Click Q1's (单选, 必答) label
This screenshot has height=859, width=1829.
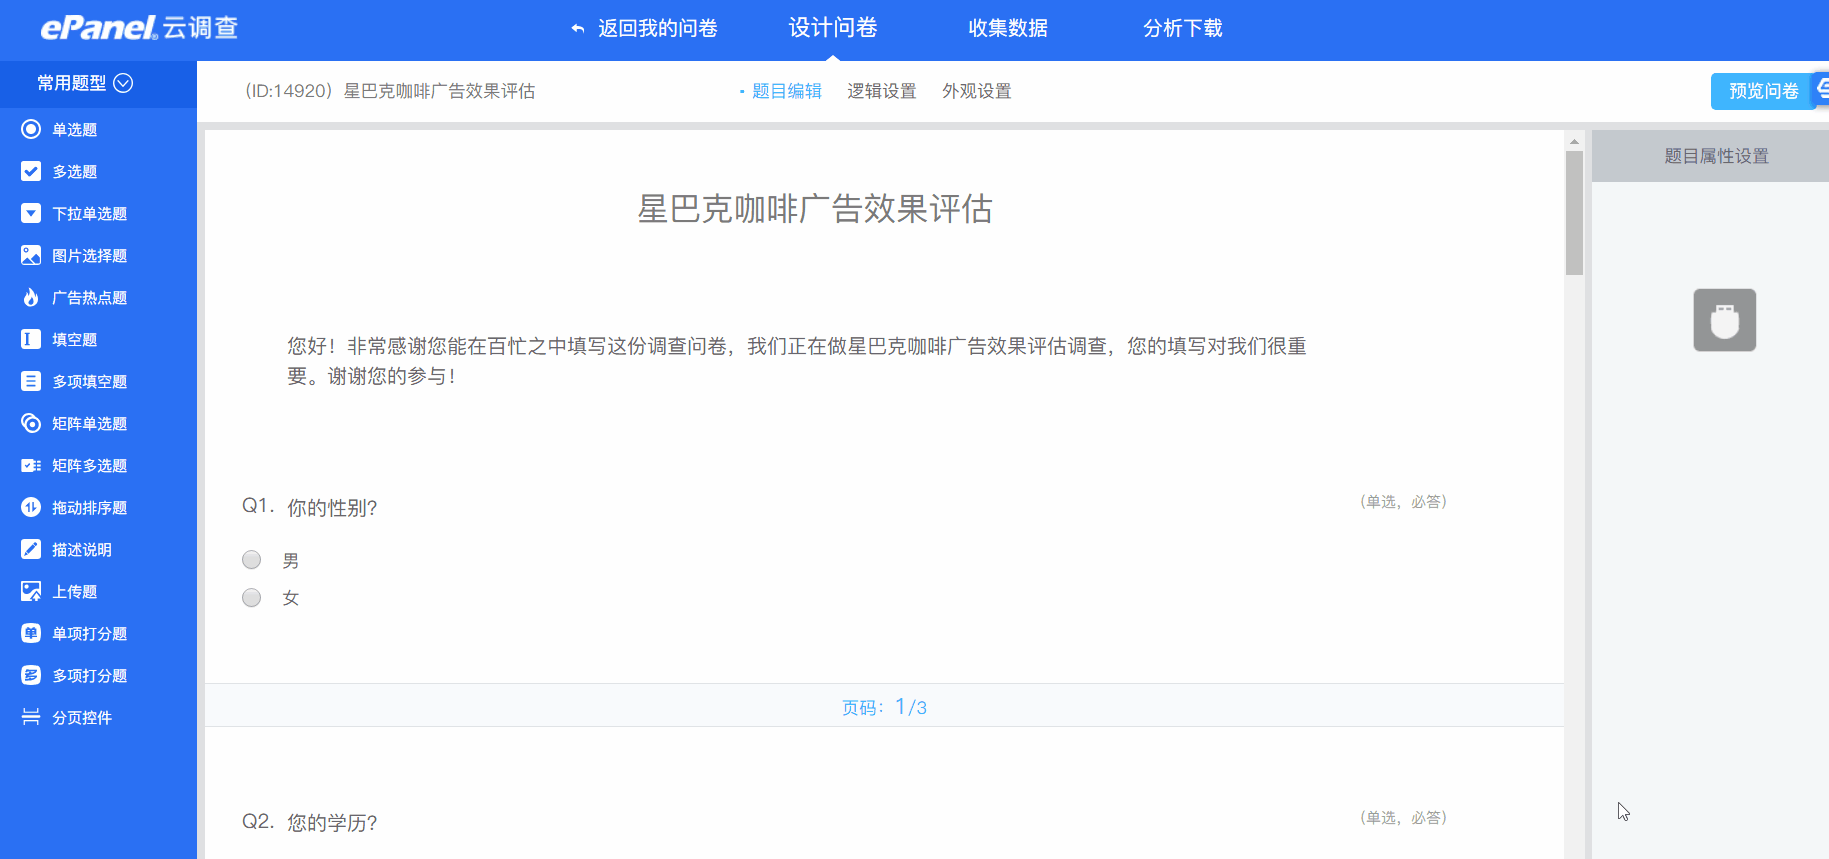pyautogui.click(x=1403, y=501)
